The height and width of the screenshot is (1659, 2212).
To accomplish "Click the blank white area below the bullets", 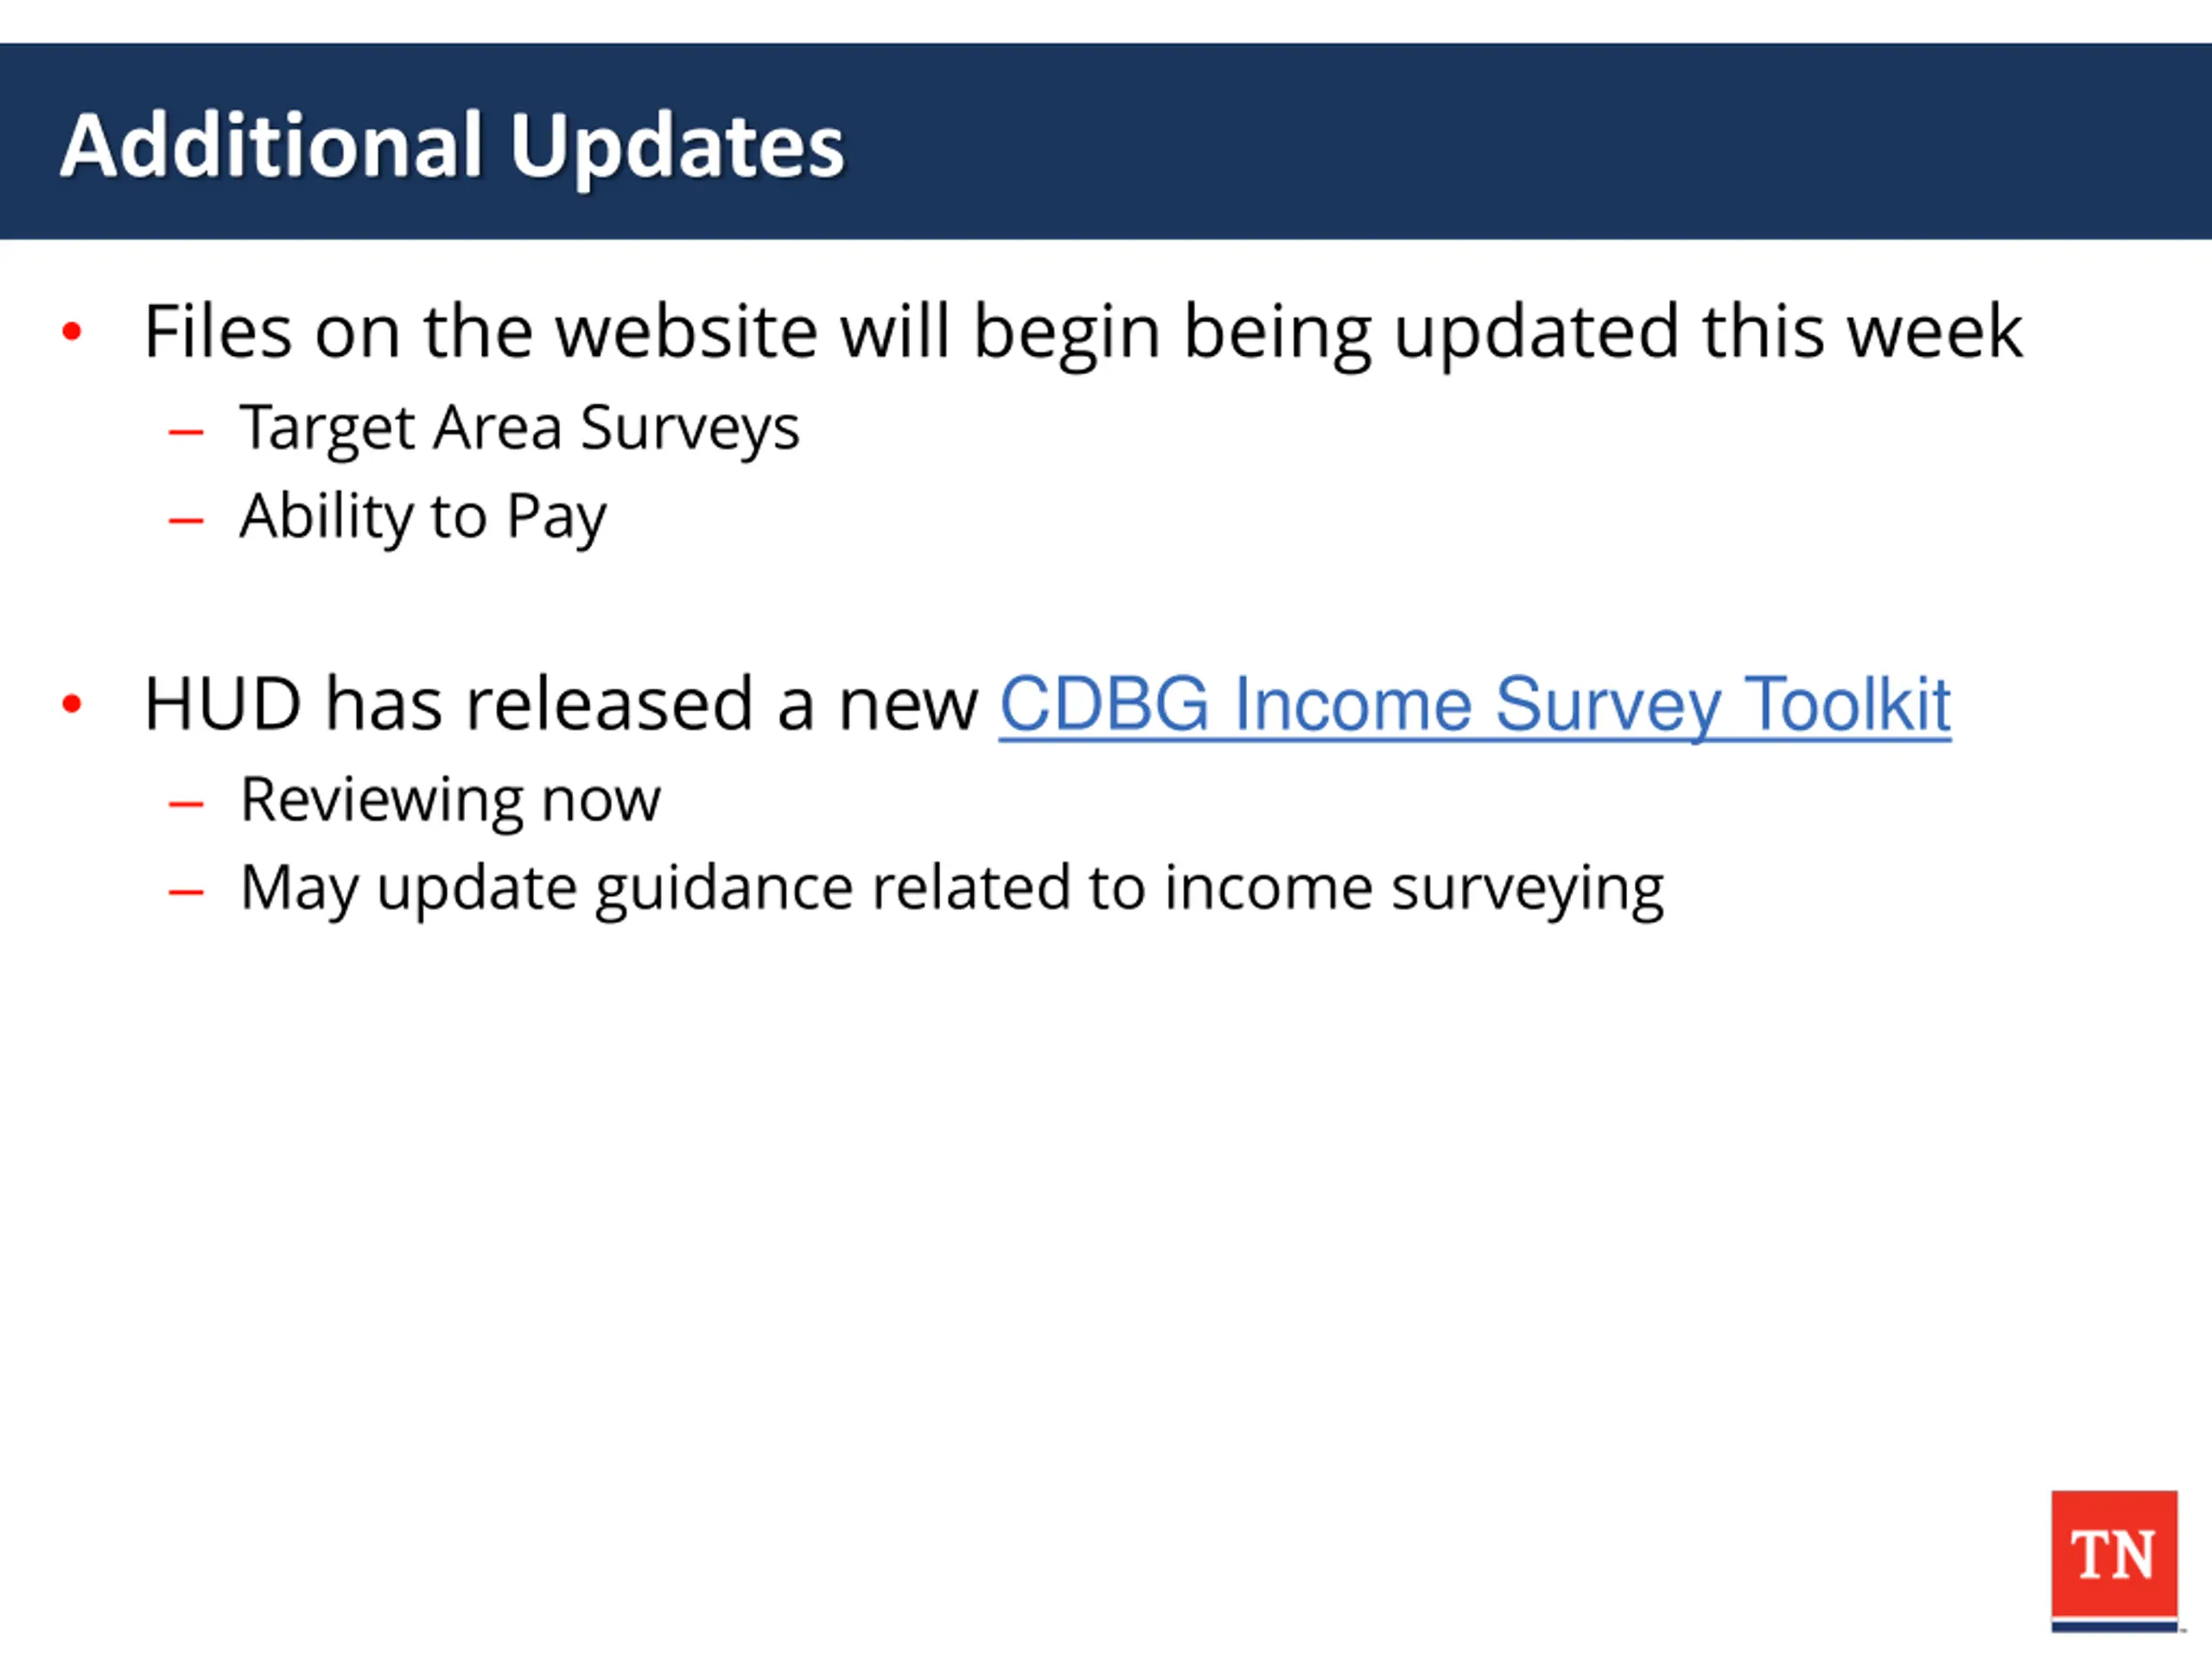I will pos(1000,1250).
